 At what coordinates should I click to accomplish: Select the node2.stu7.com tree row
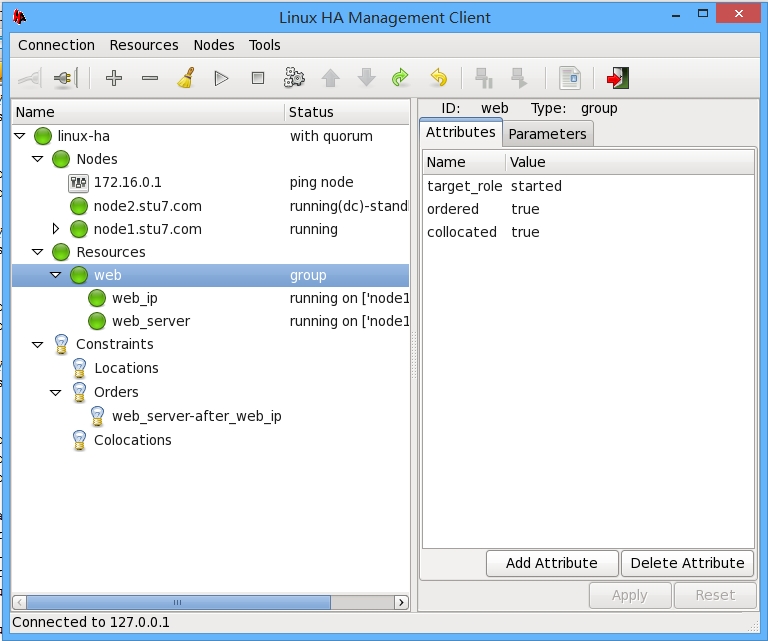[211, 206]
